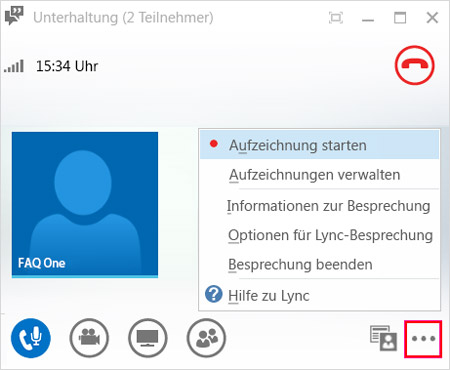Select Besprechung beenden
This screenshot has height=370, width=450.
click(x=319, y=264)
